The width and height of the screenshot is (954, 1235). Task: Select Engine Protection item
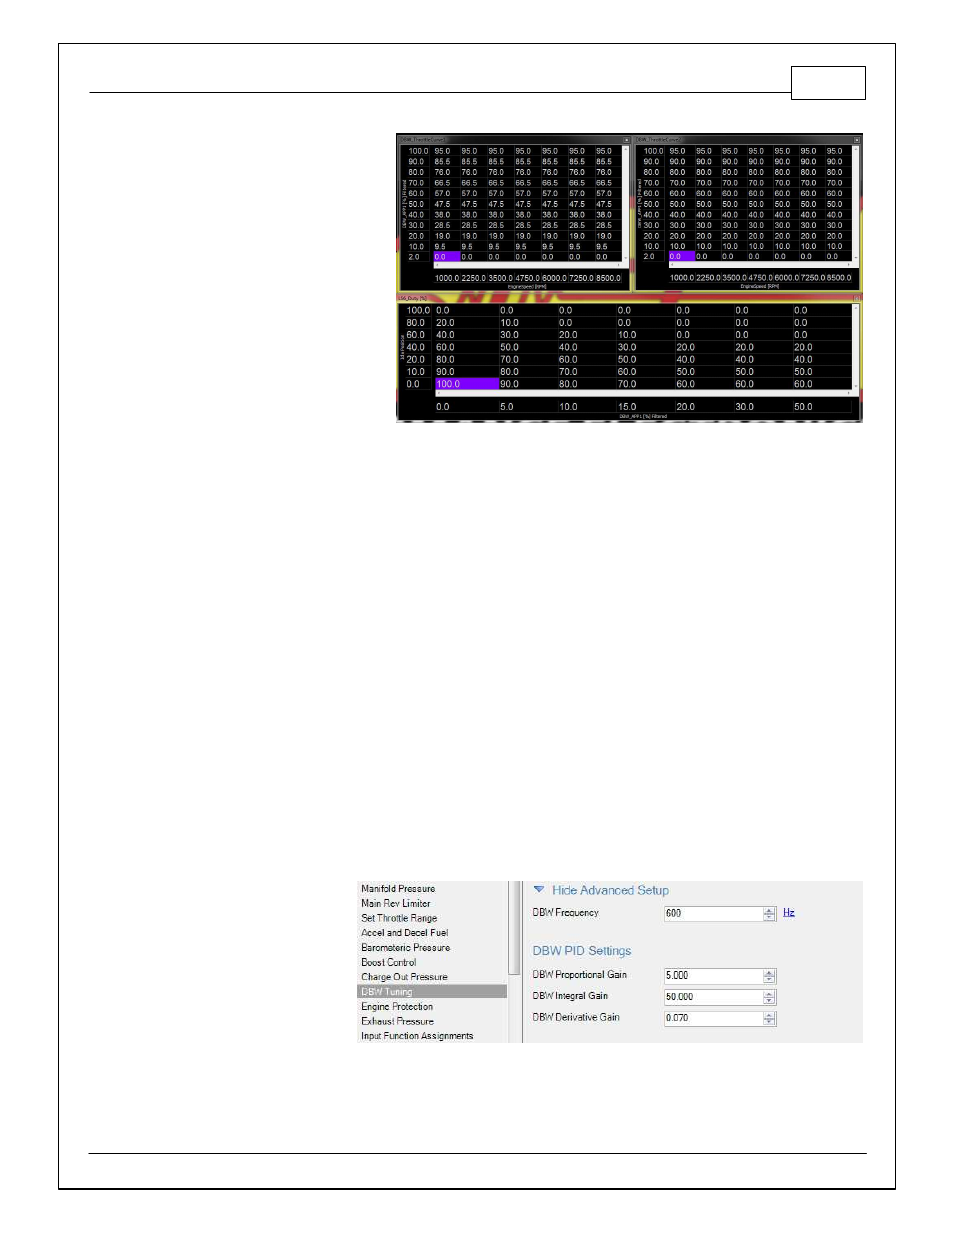[x=397, y=1006]
